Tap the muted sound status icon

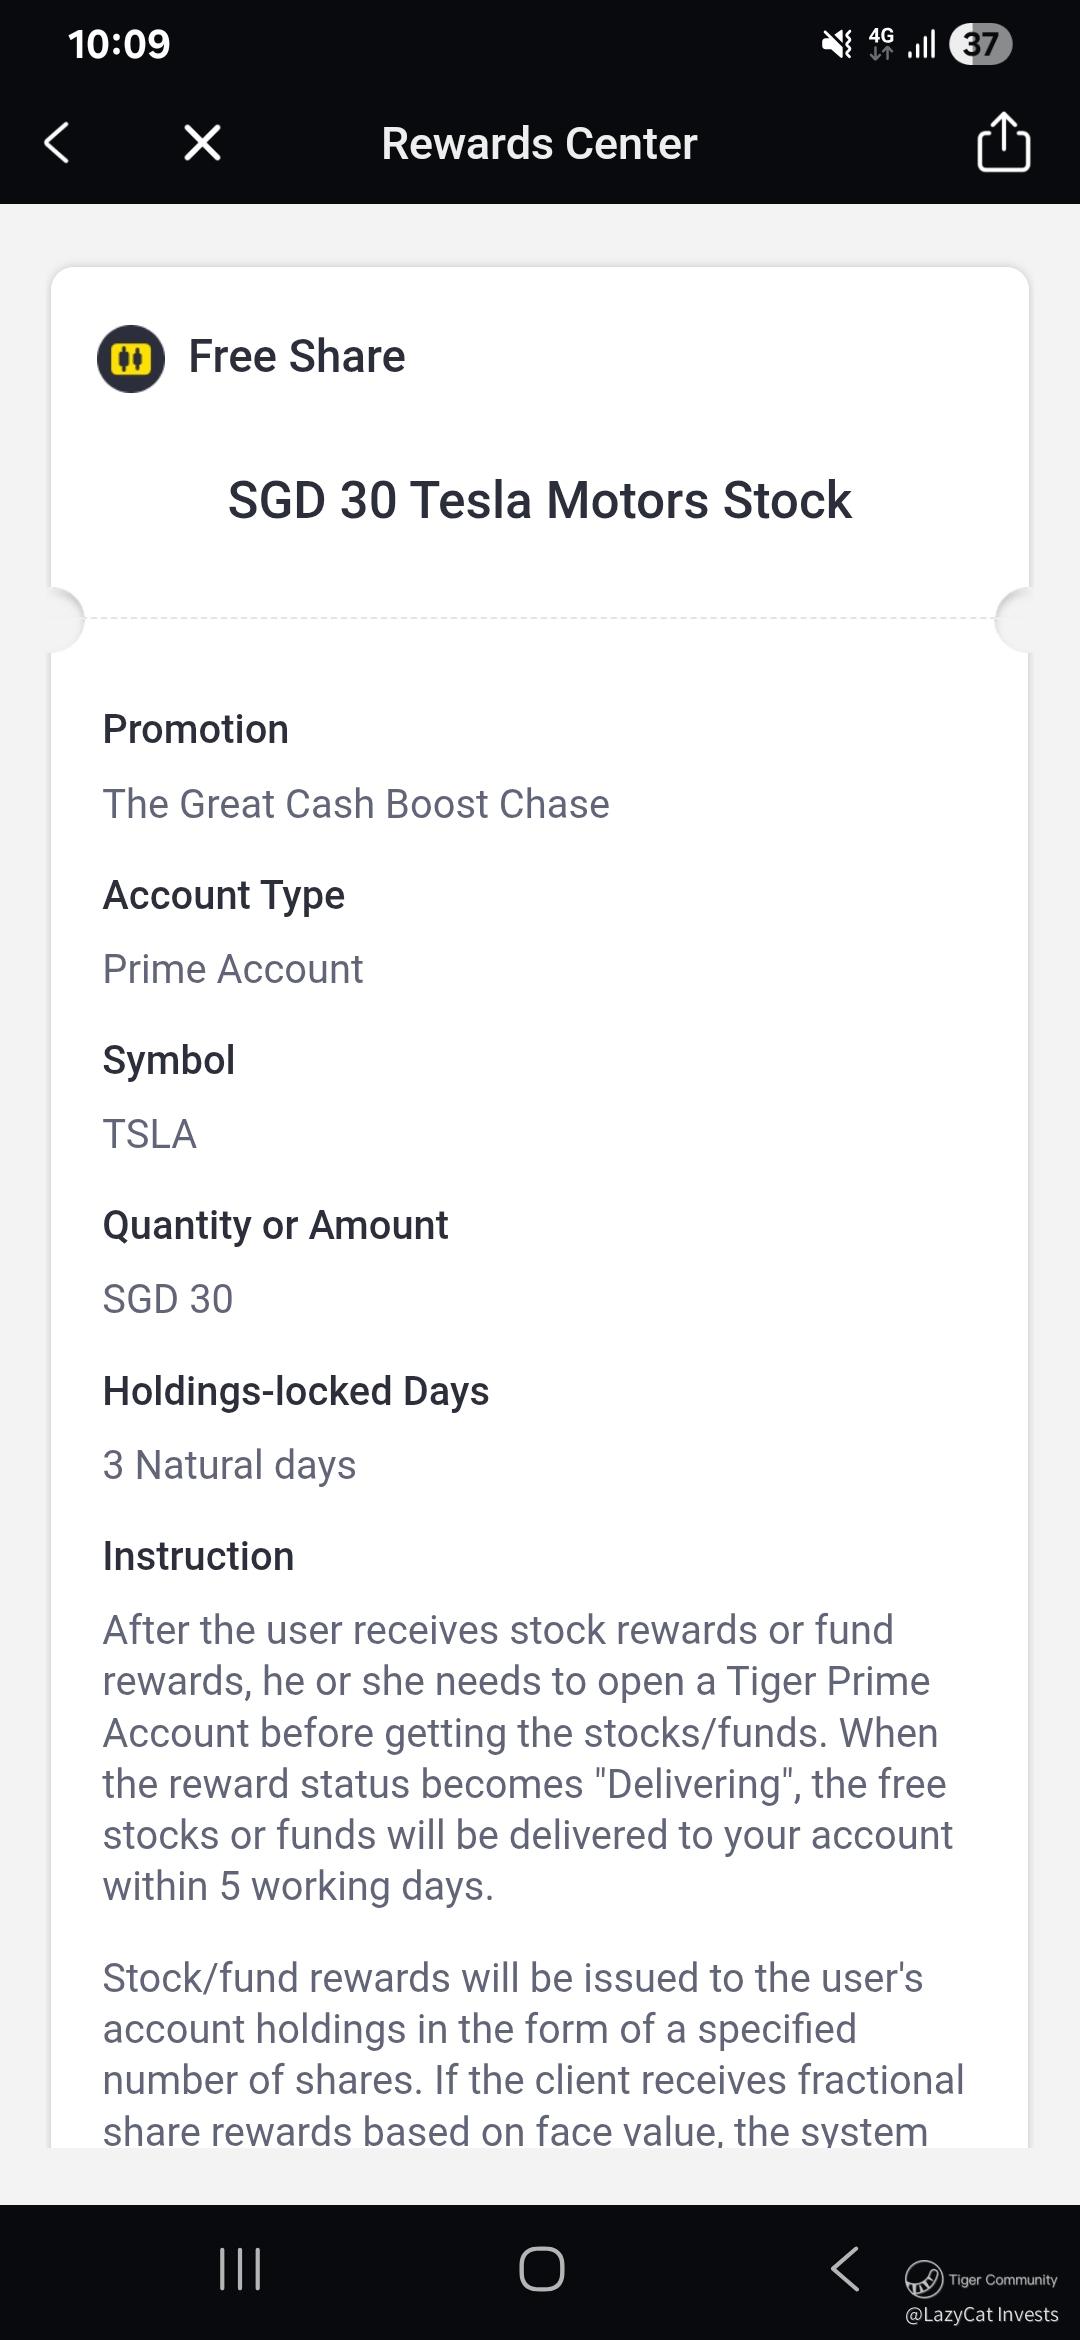836,44
